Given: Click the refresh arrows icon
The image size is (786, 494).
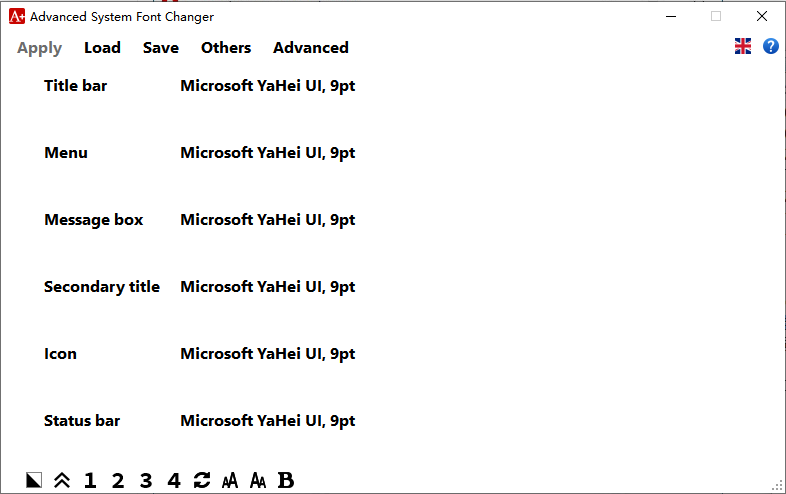Looking at the screenshot, I should pyautogui.click(x=202, y=481).
